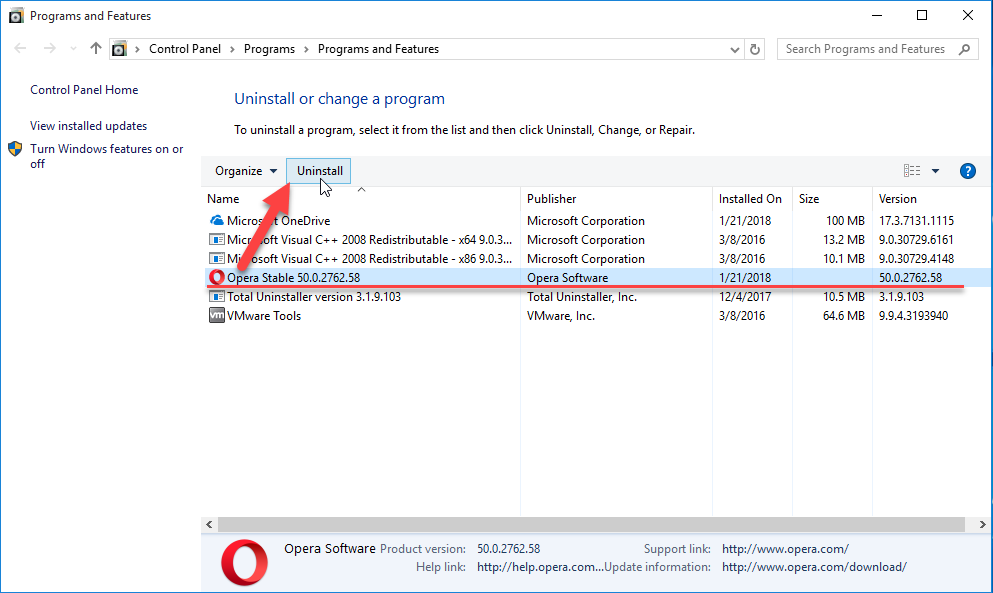This screenshot has height=593, width=993.
Task: Select VMware Tools entry name
Action: tap(264, 316)
